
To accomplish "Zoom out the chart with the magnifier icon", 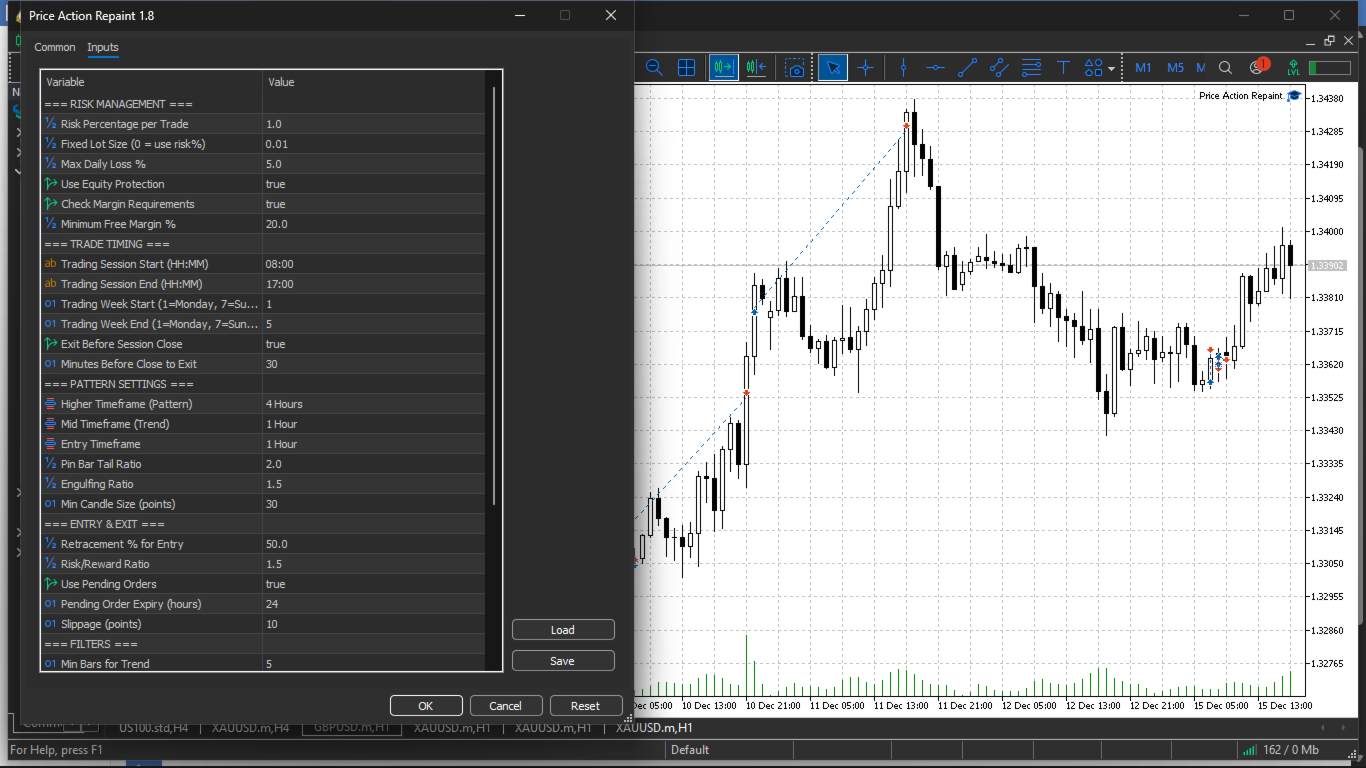I will (x=654, y=68).
